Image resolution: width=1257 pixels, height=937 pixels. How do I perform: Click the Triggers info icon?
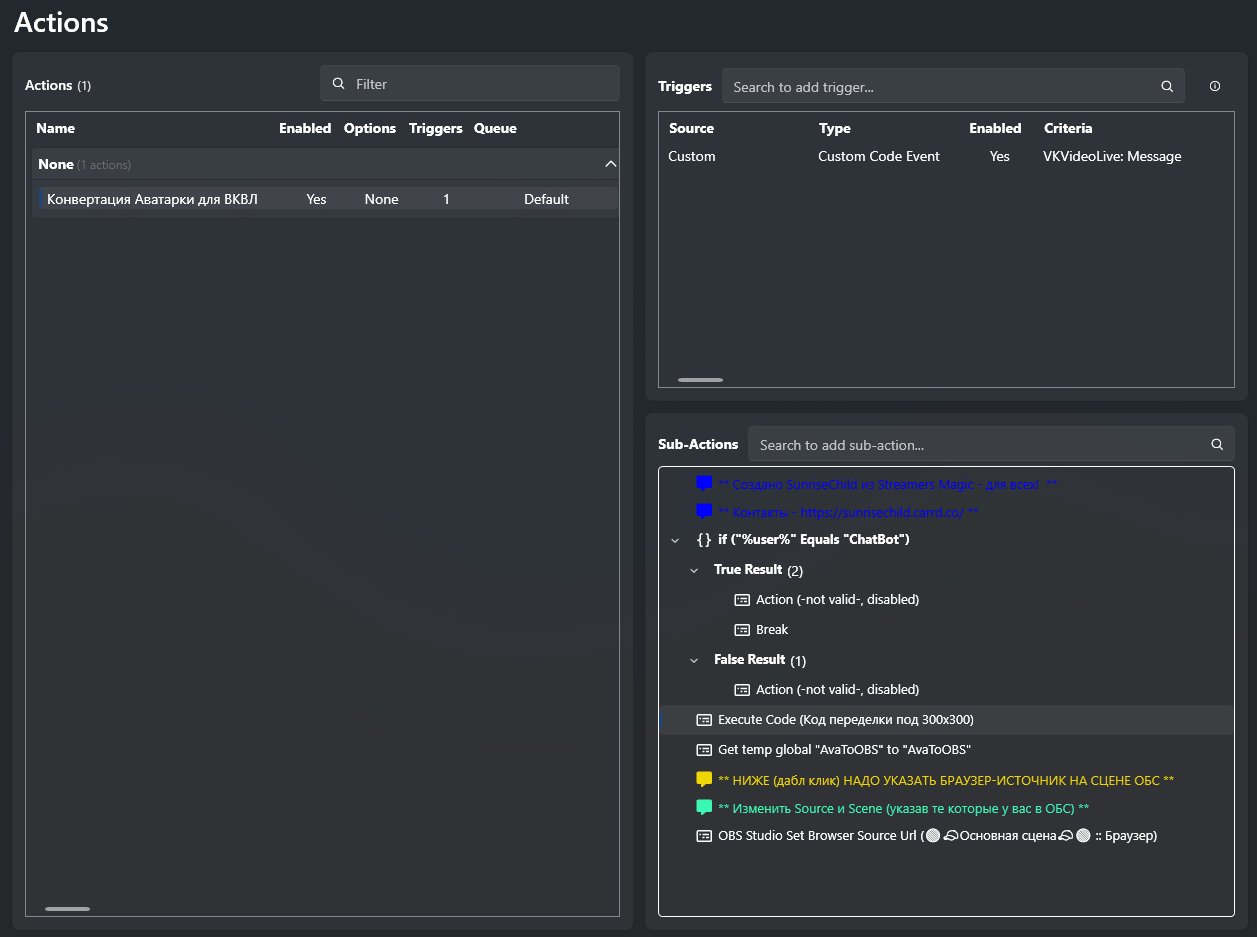tap(1215, 87)
